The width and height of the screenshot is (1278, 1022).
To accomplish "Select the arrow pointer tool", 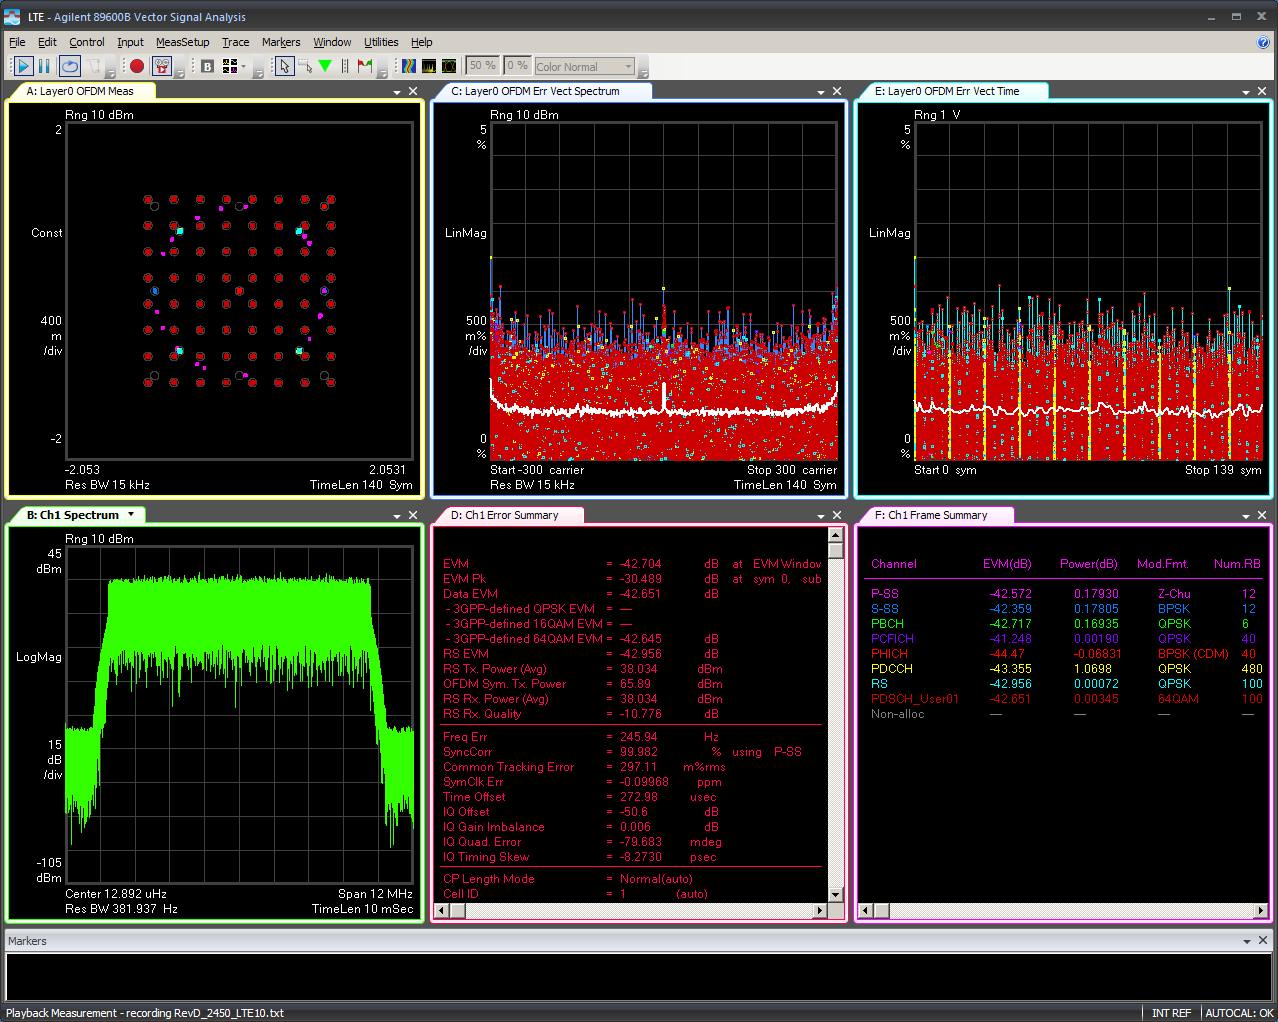I will [x=284, y=66].
